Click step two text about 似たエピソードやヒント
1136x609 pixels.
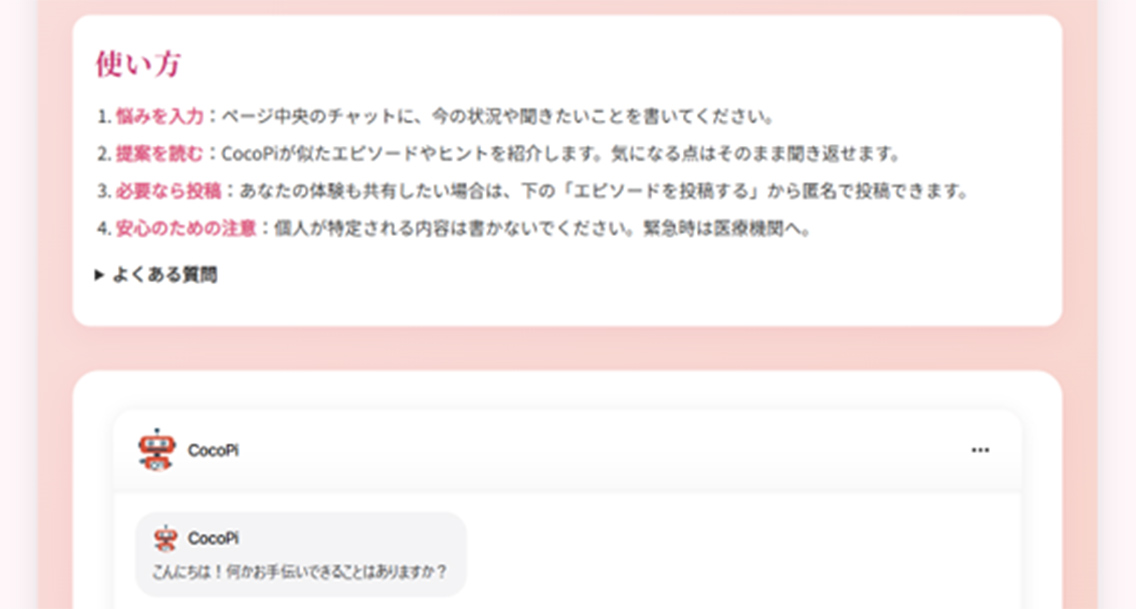click(x=561, y=154)
